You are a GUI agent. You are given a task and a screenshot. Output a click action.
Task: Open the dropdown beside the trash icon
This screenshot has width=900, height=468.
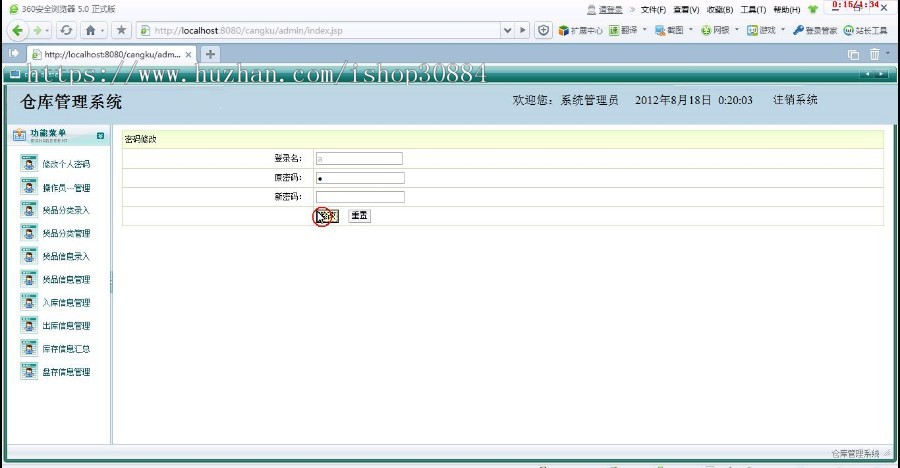tap(887, 53)
